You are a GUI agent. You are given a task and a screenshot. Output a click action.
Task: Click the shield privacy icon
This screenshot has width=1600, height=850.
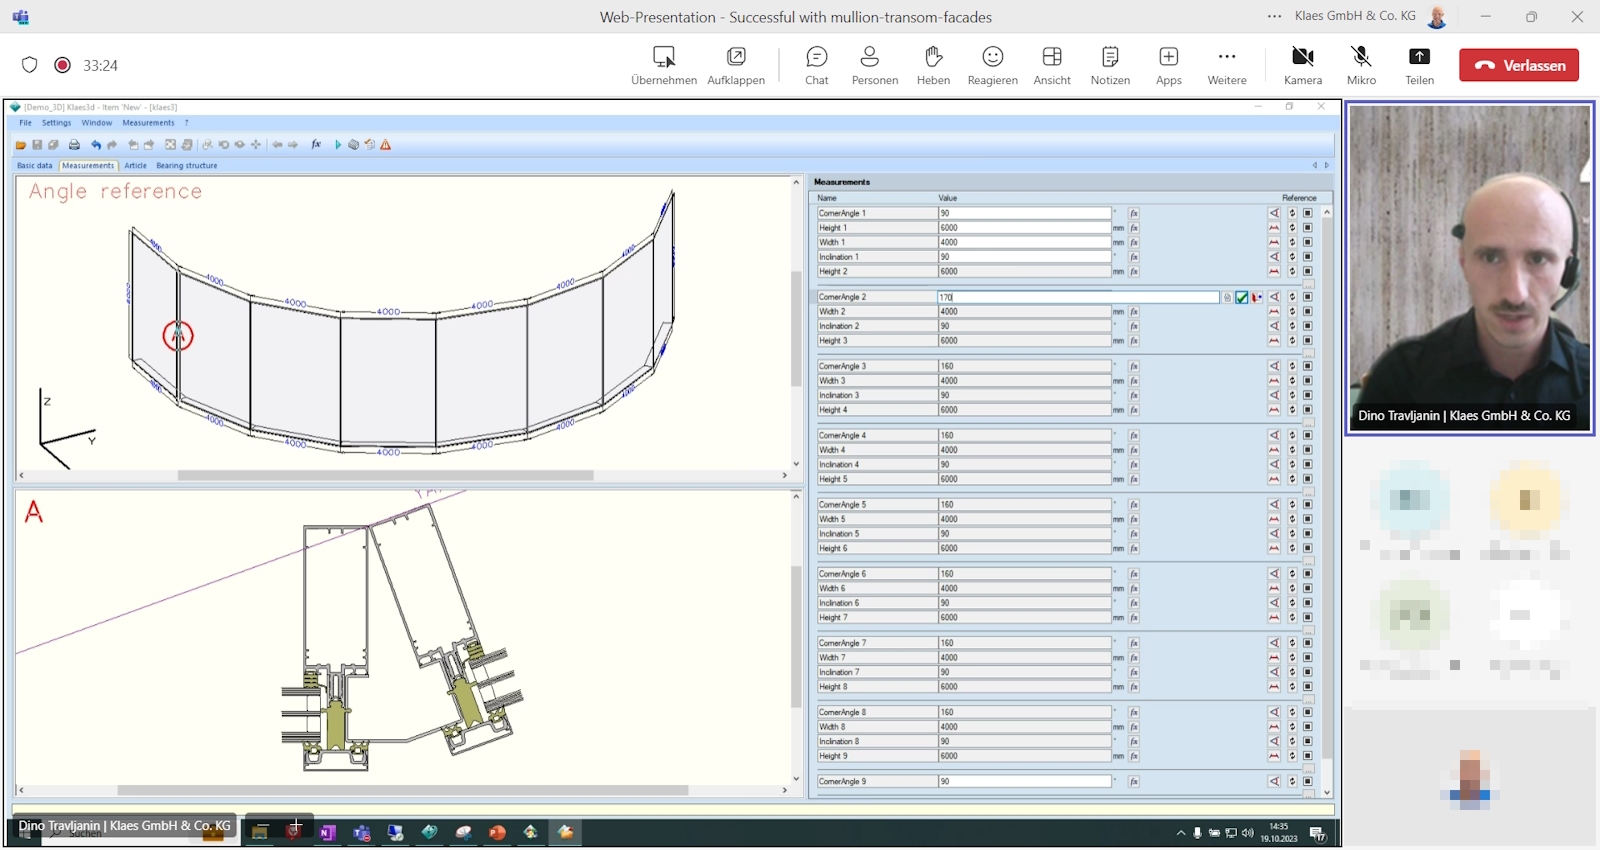click(30, 65)
